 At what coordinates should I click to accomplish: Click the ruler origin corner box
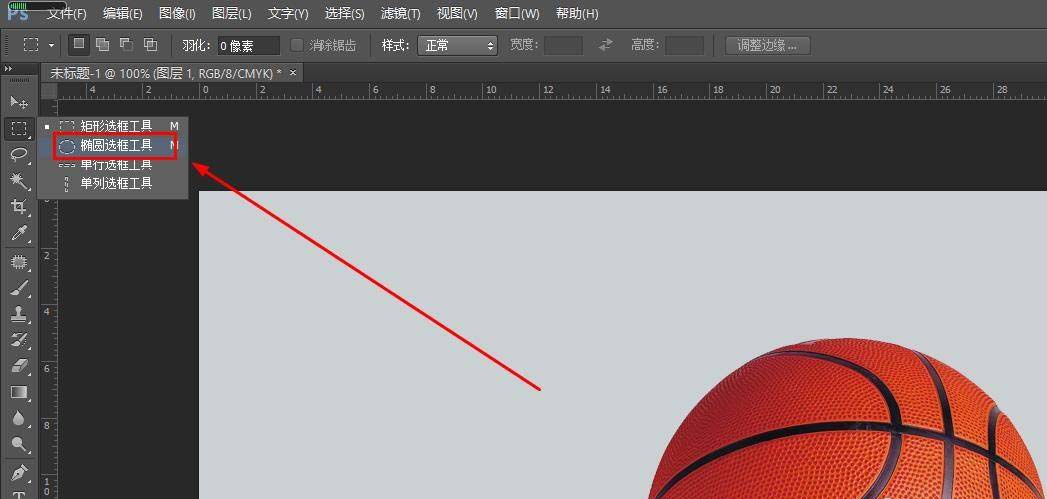pos(49,90)
